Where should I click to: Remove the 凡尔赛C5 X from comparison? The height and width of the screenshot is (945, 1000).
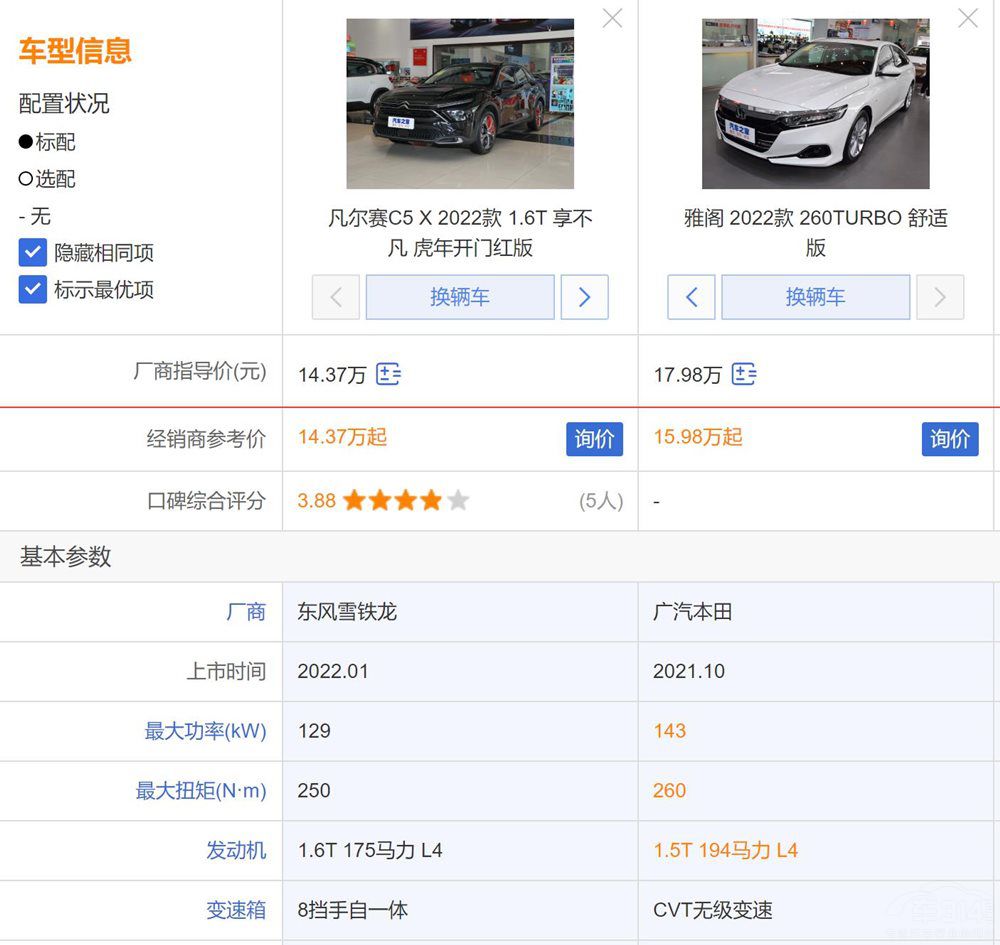612,18
